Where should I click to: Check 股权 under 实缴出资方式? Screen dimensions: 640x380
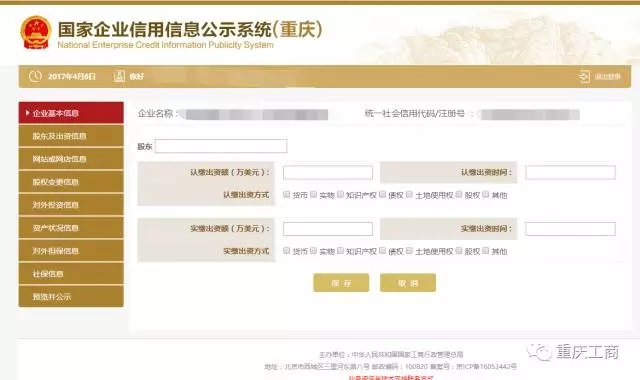[x=459, y=250]
